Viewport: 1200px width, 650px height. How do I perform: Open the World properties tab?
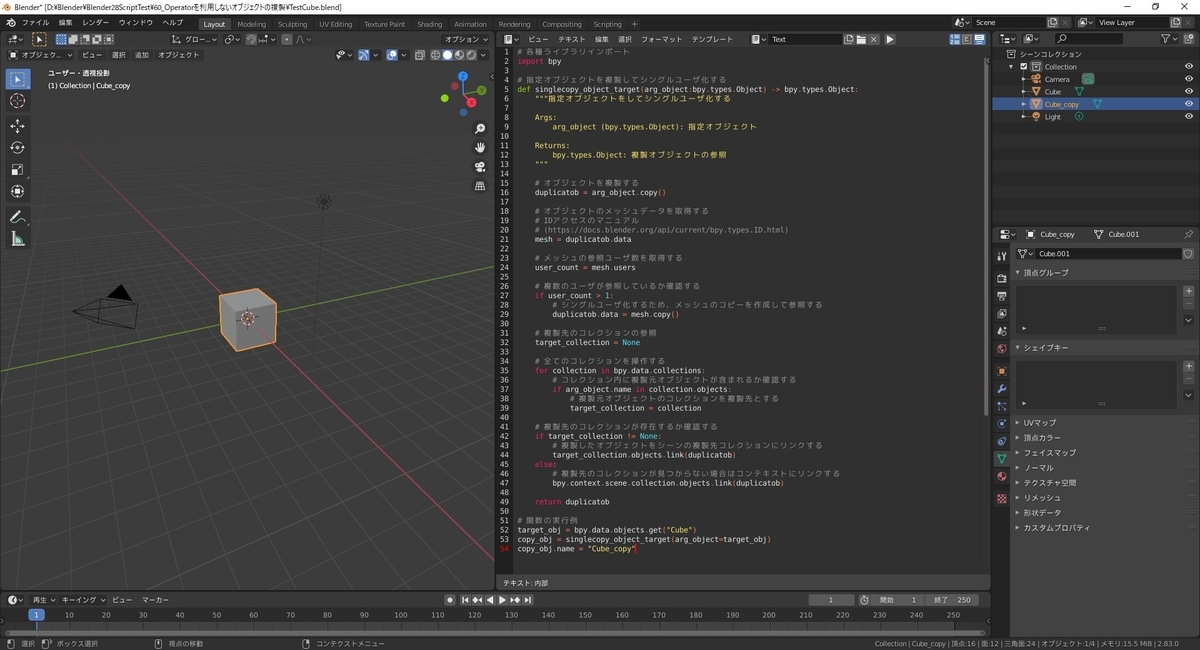coord(1001,349)
